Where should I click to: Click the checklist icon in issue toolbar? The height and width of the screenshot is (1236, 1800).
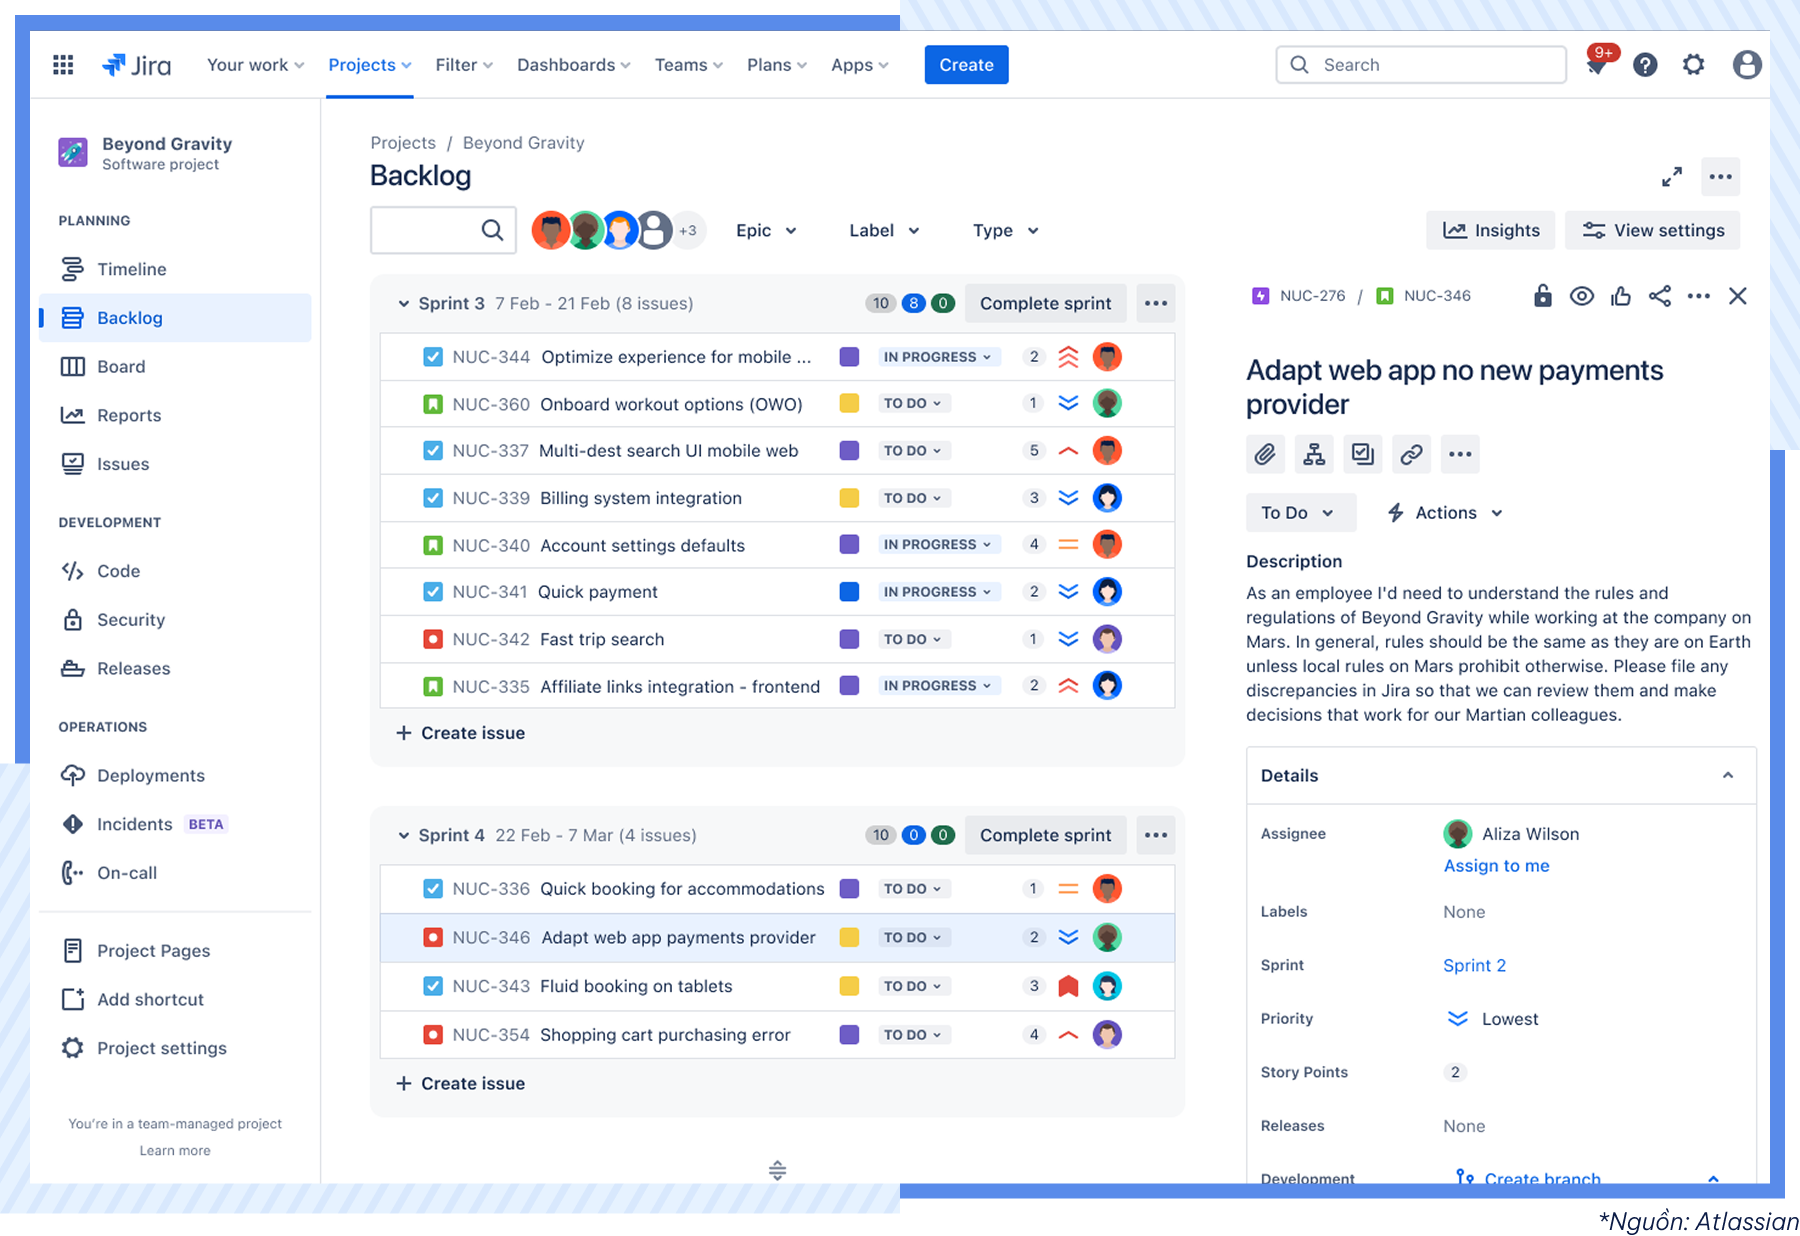coord(1363,454)
